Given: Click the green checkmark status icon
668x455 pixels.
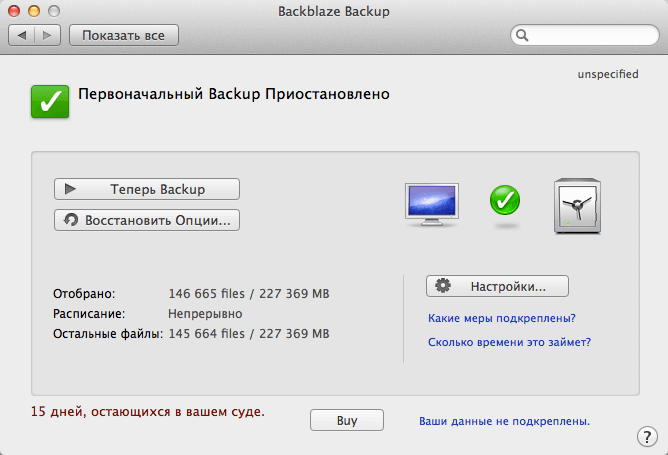Looking at the screenshot, I should [50, 101].
